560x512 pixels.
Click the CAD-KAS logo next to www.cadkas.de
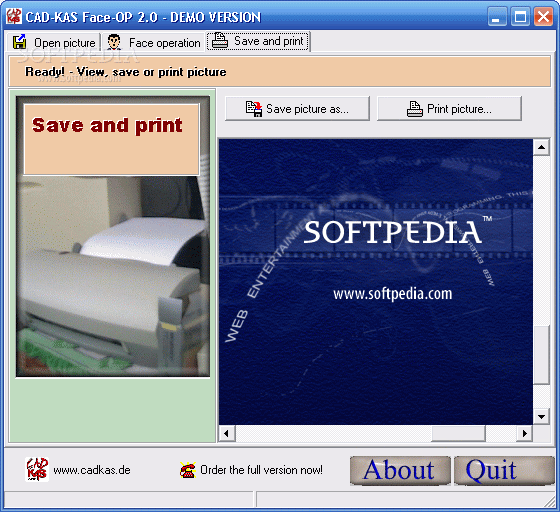(37, 470)
